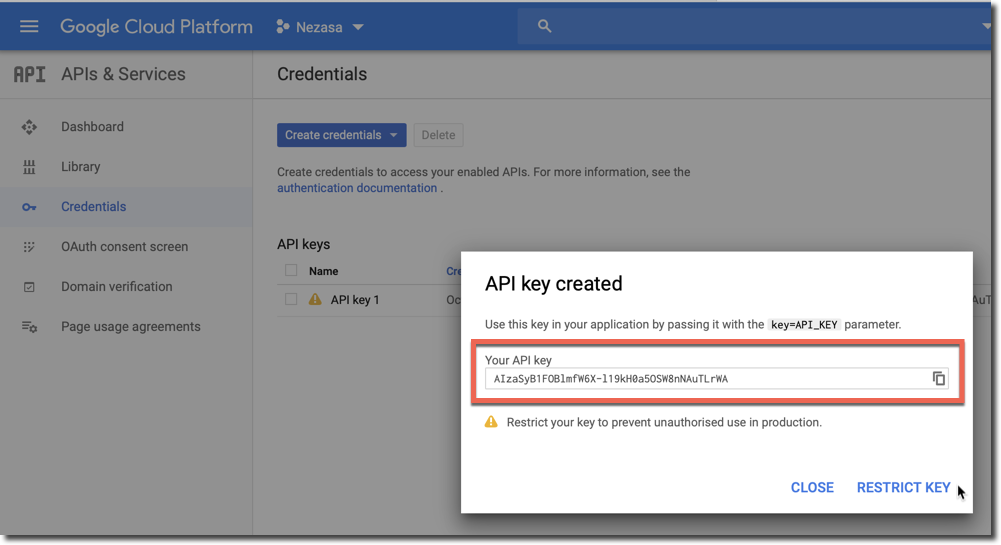Click the API logo beside APIs & Services
The height and width of the screenshot is (545, 1001).
tap(29, 75)
